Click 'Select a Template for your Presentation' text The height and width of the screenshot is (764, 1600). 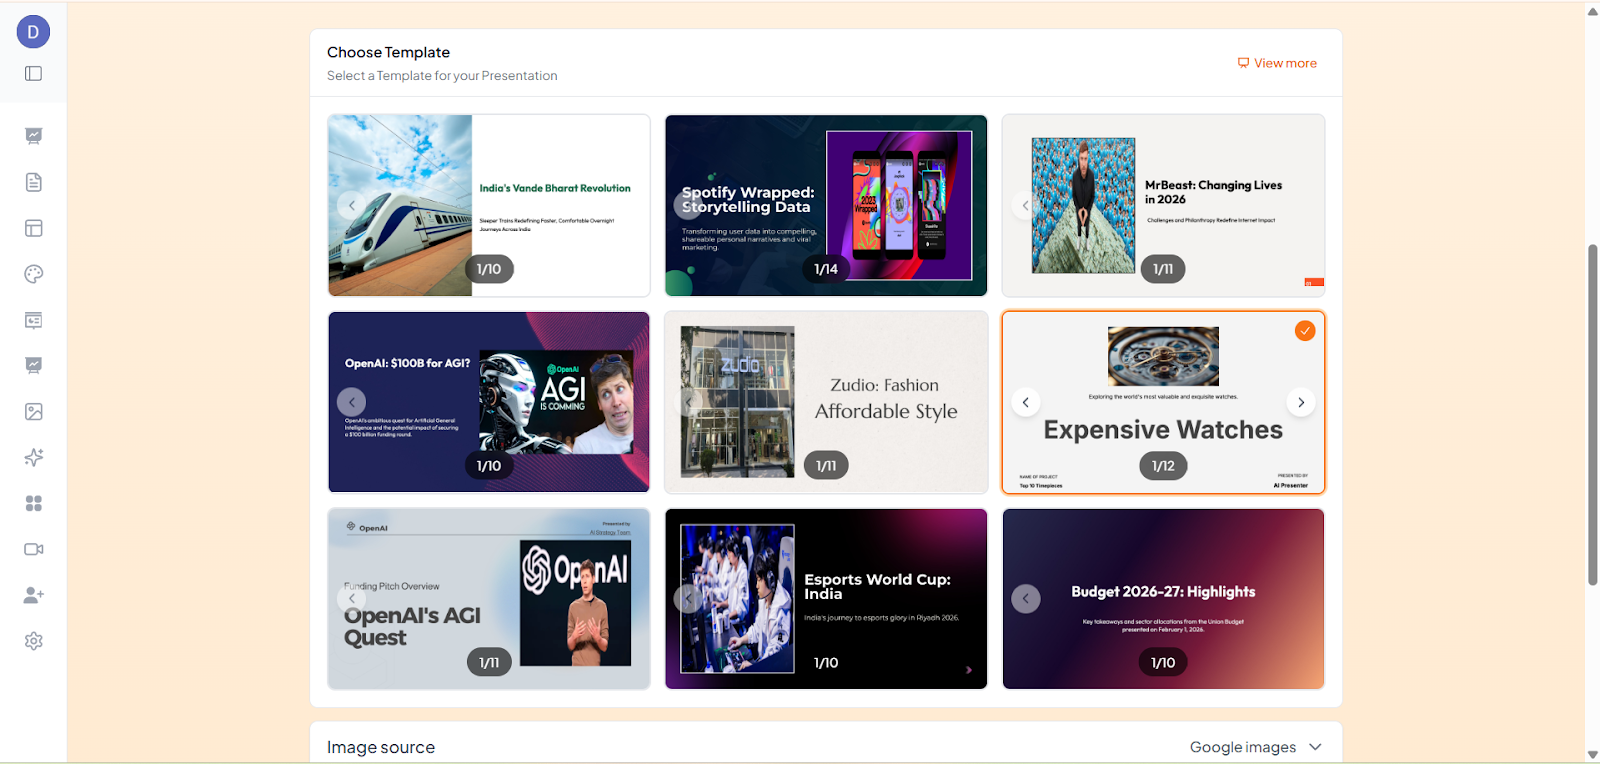pyautogui.click(x=442, y=76)
